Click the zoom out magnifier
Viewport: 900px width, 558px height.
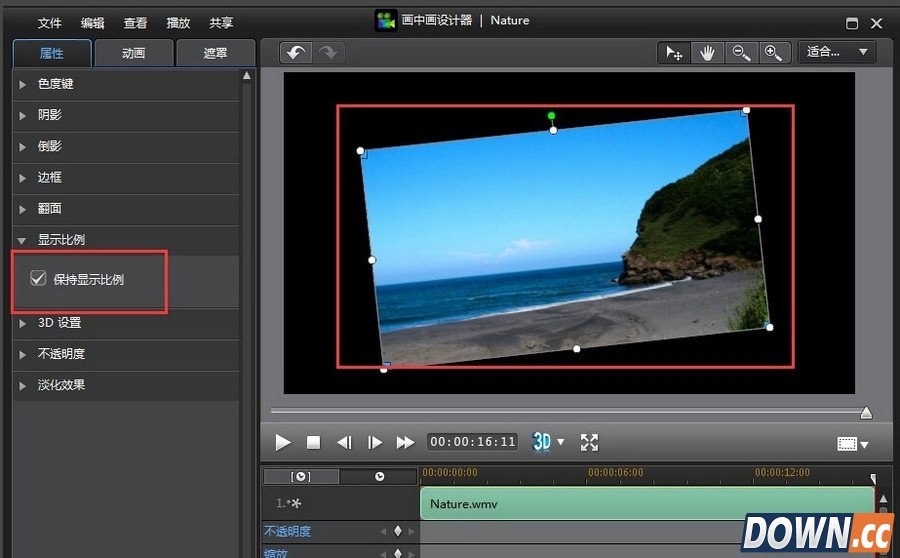(740, 53)
